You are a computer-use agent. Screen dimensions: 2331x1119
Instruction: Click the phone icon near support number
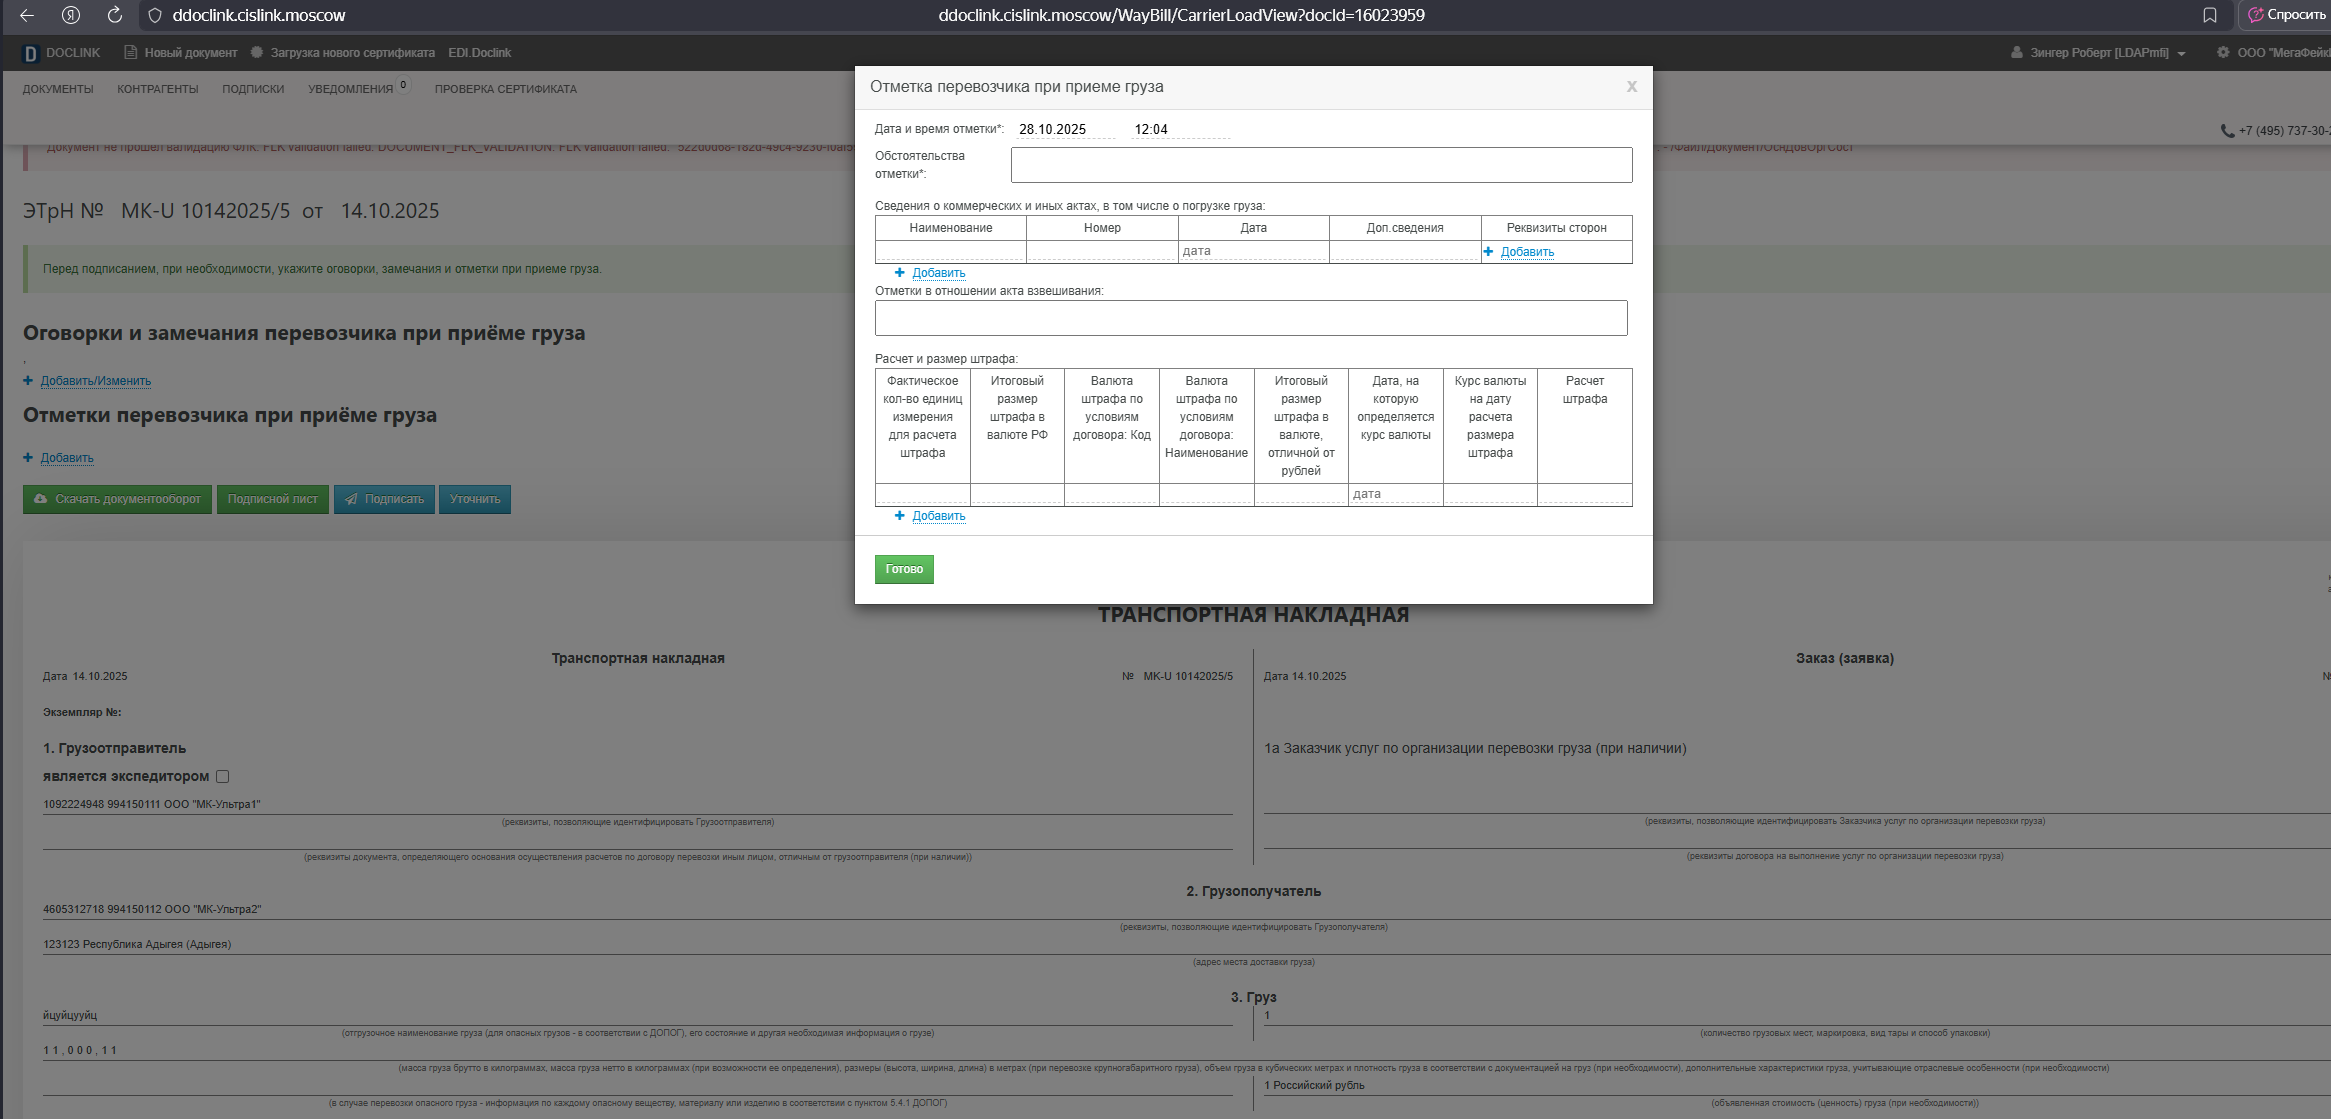[x=2227, y=130]
